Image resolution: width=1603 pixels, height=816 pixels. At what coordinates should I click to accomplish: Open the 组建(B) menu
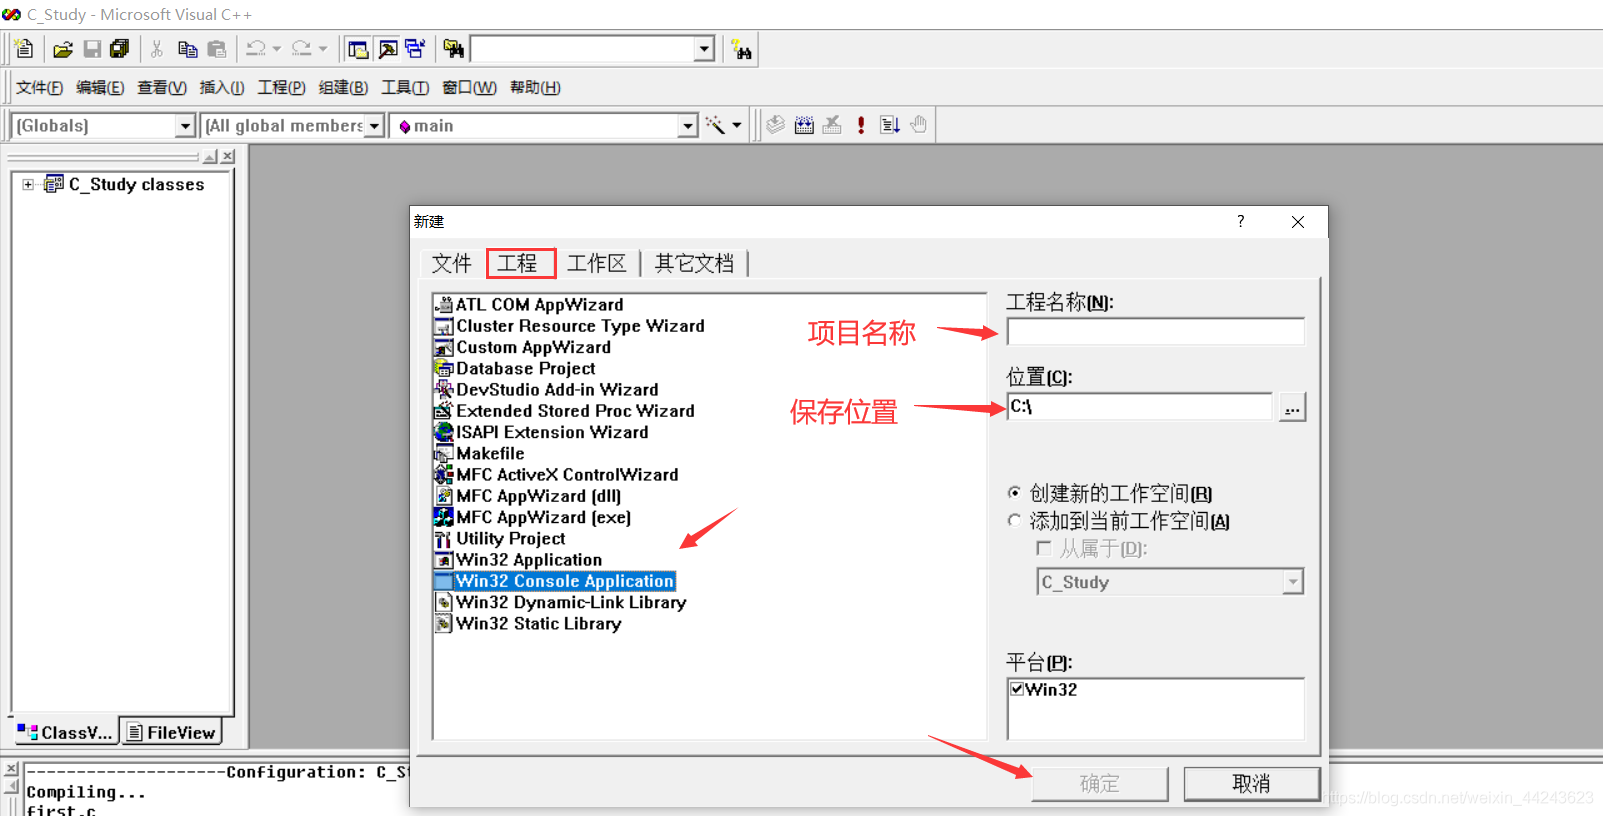click(x=343, y=88)
